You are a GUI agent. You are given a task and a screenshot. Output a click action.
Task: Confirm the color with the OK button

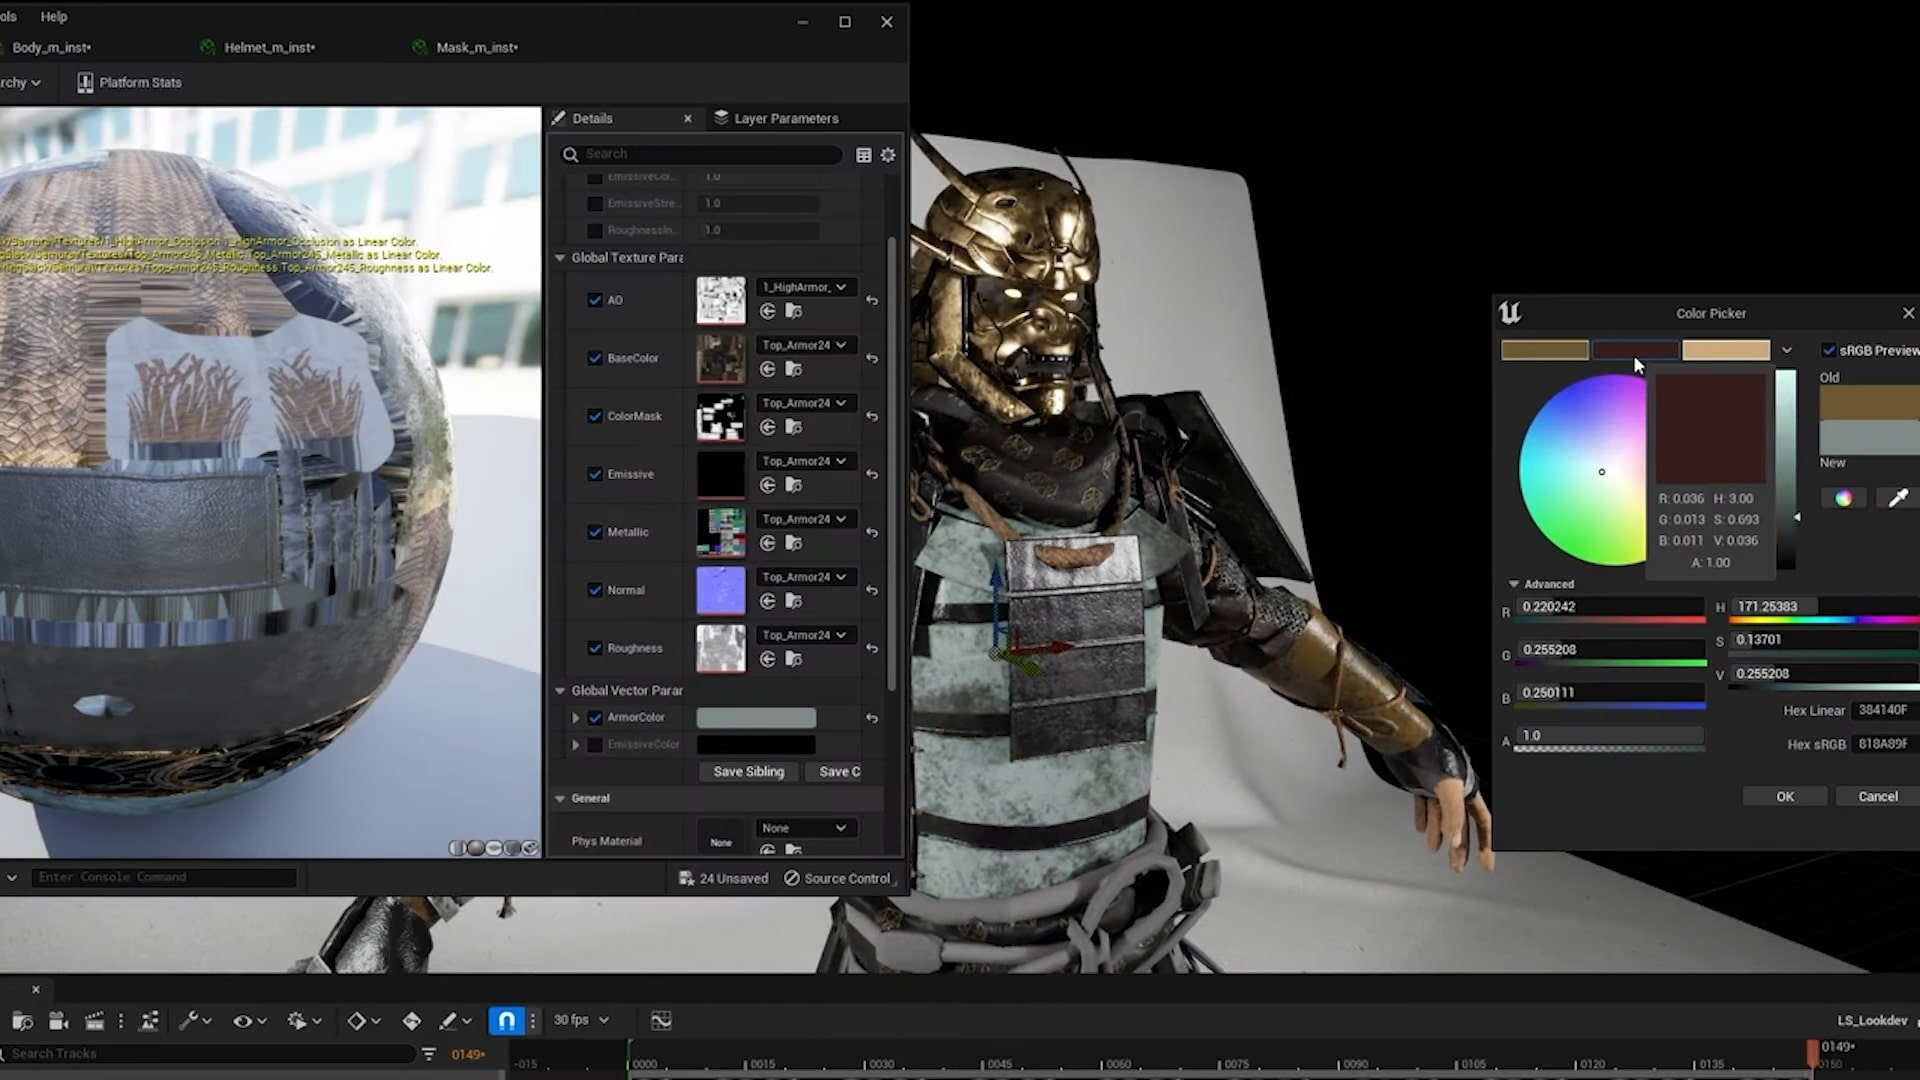[1784, 795]
